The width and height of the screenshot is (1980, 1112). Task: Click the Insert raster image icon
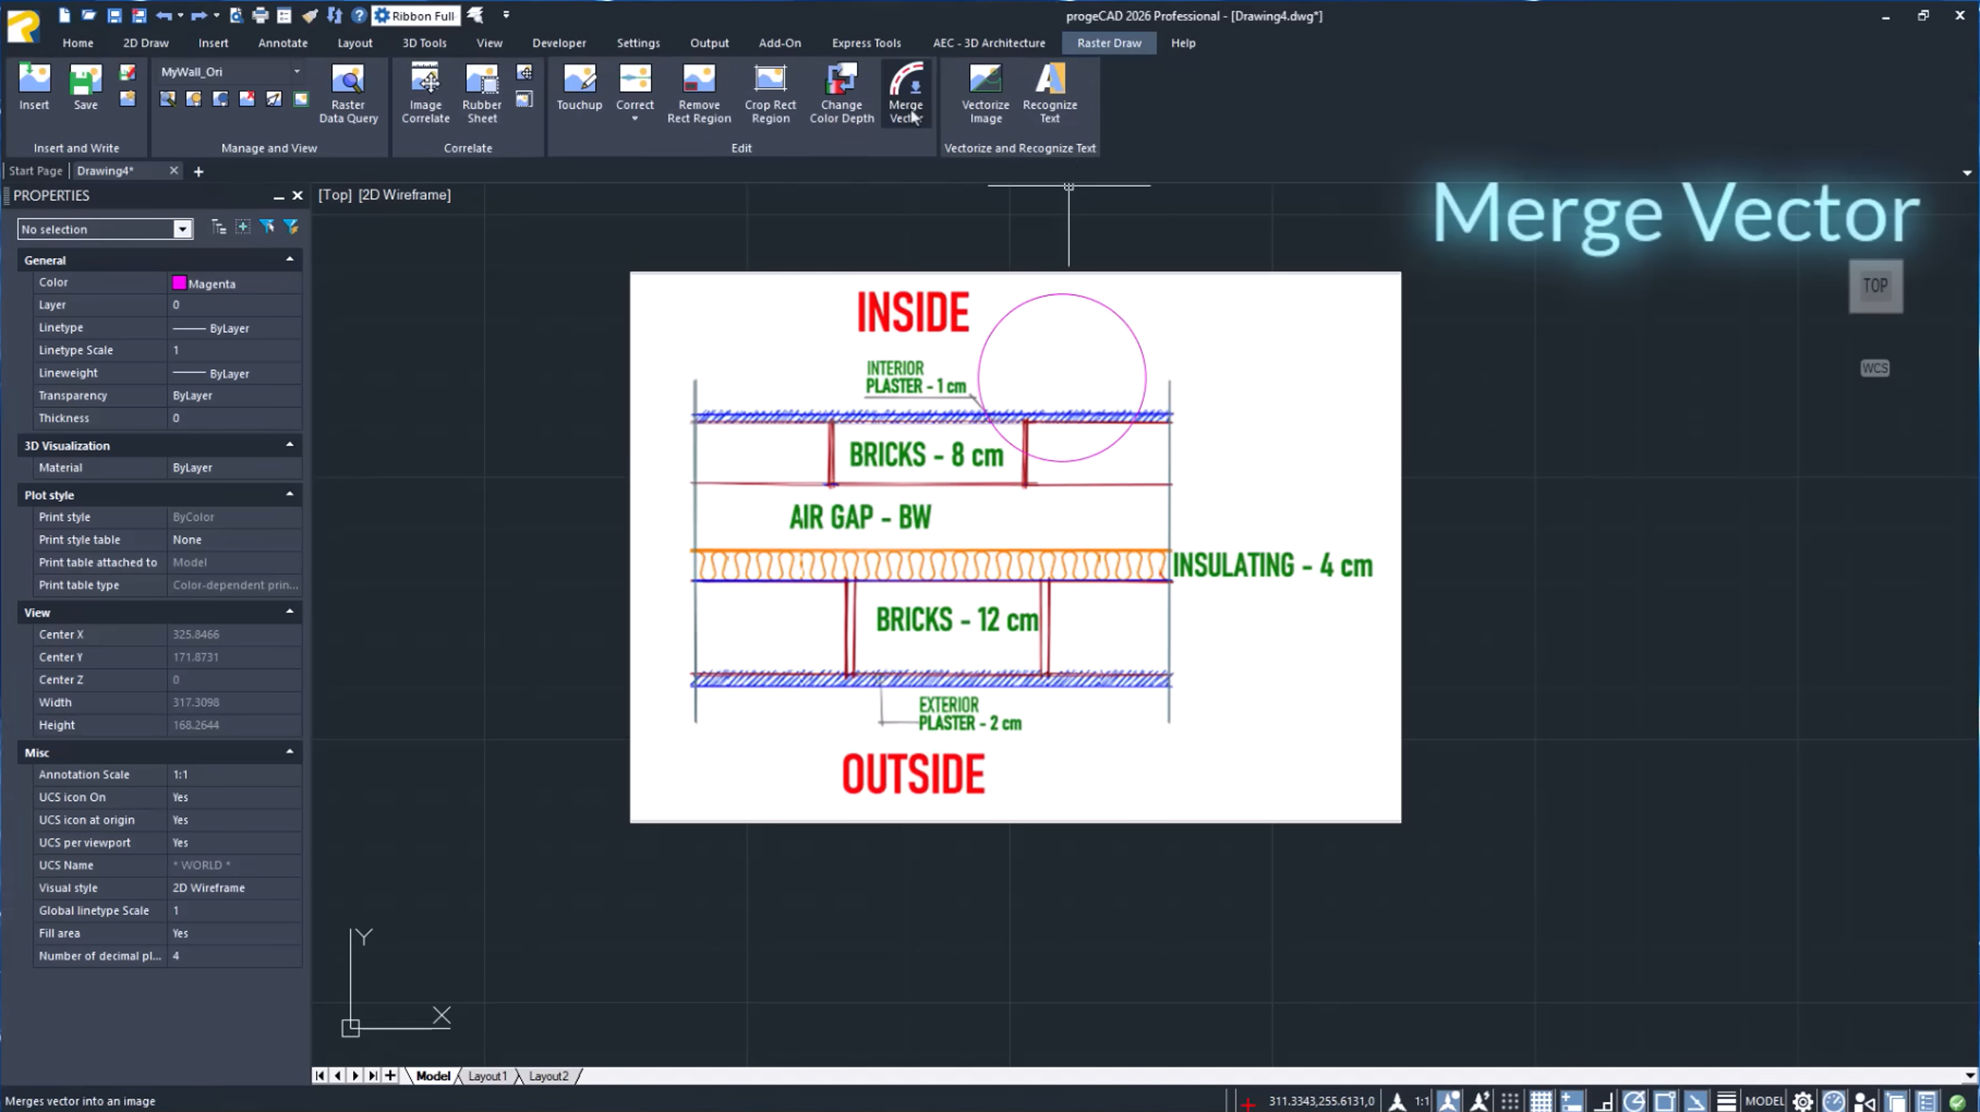point(34,87)
